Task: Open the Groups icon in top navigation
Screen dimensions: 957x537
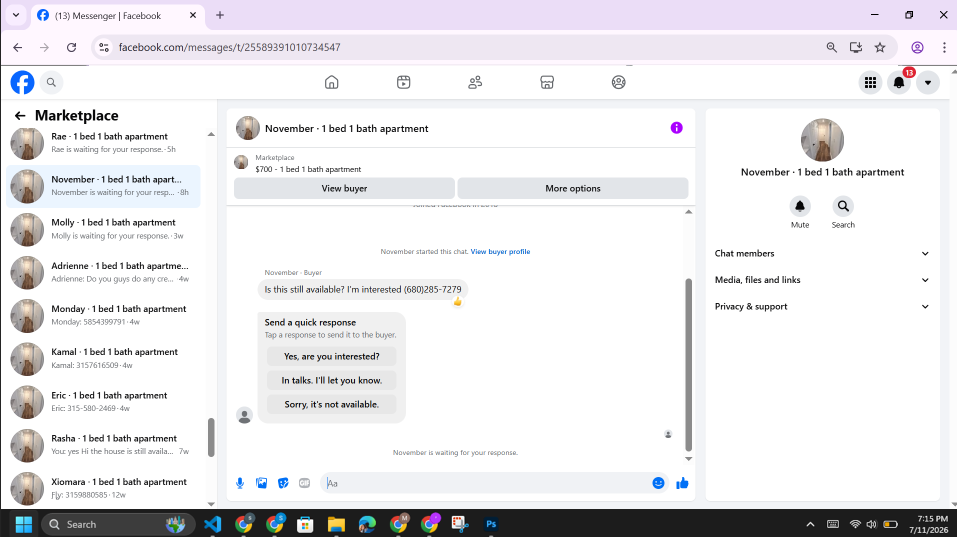Action: pos(618,82)
